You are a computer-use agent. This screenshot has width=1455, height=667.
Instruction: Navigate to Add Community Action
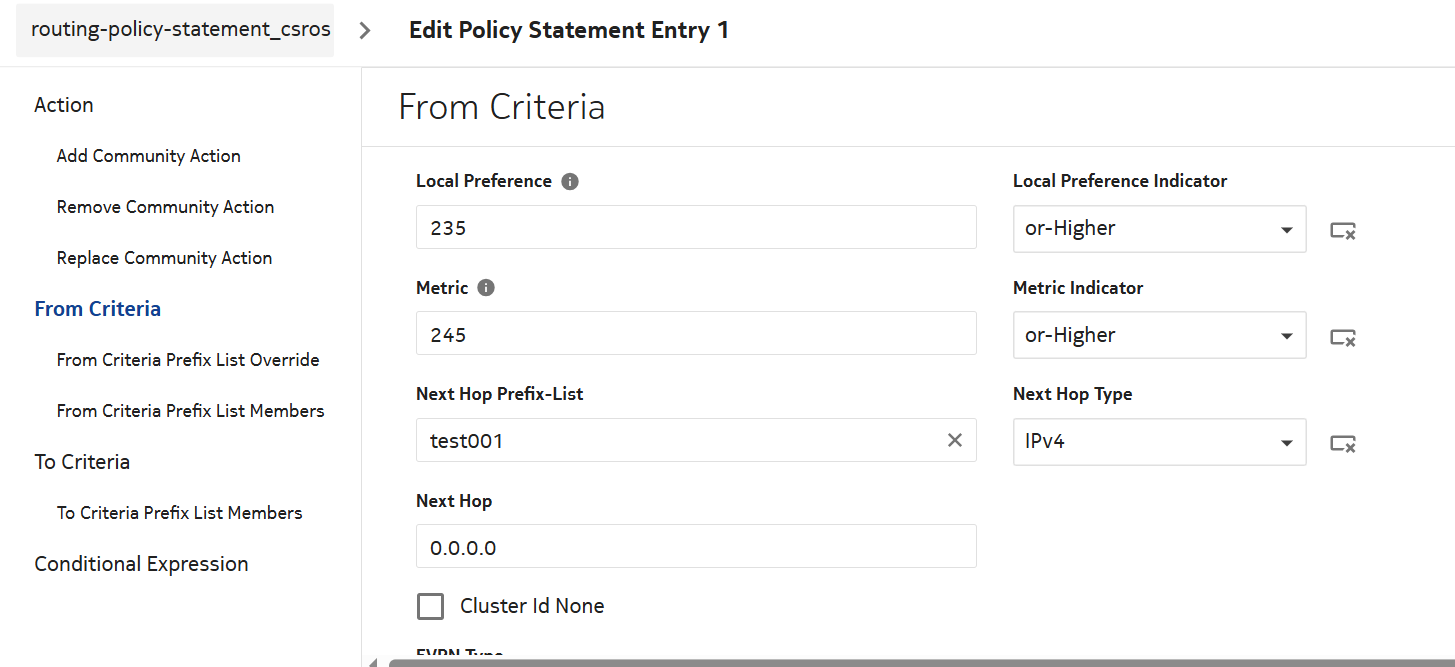coord(148,156)
